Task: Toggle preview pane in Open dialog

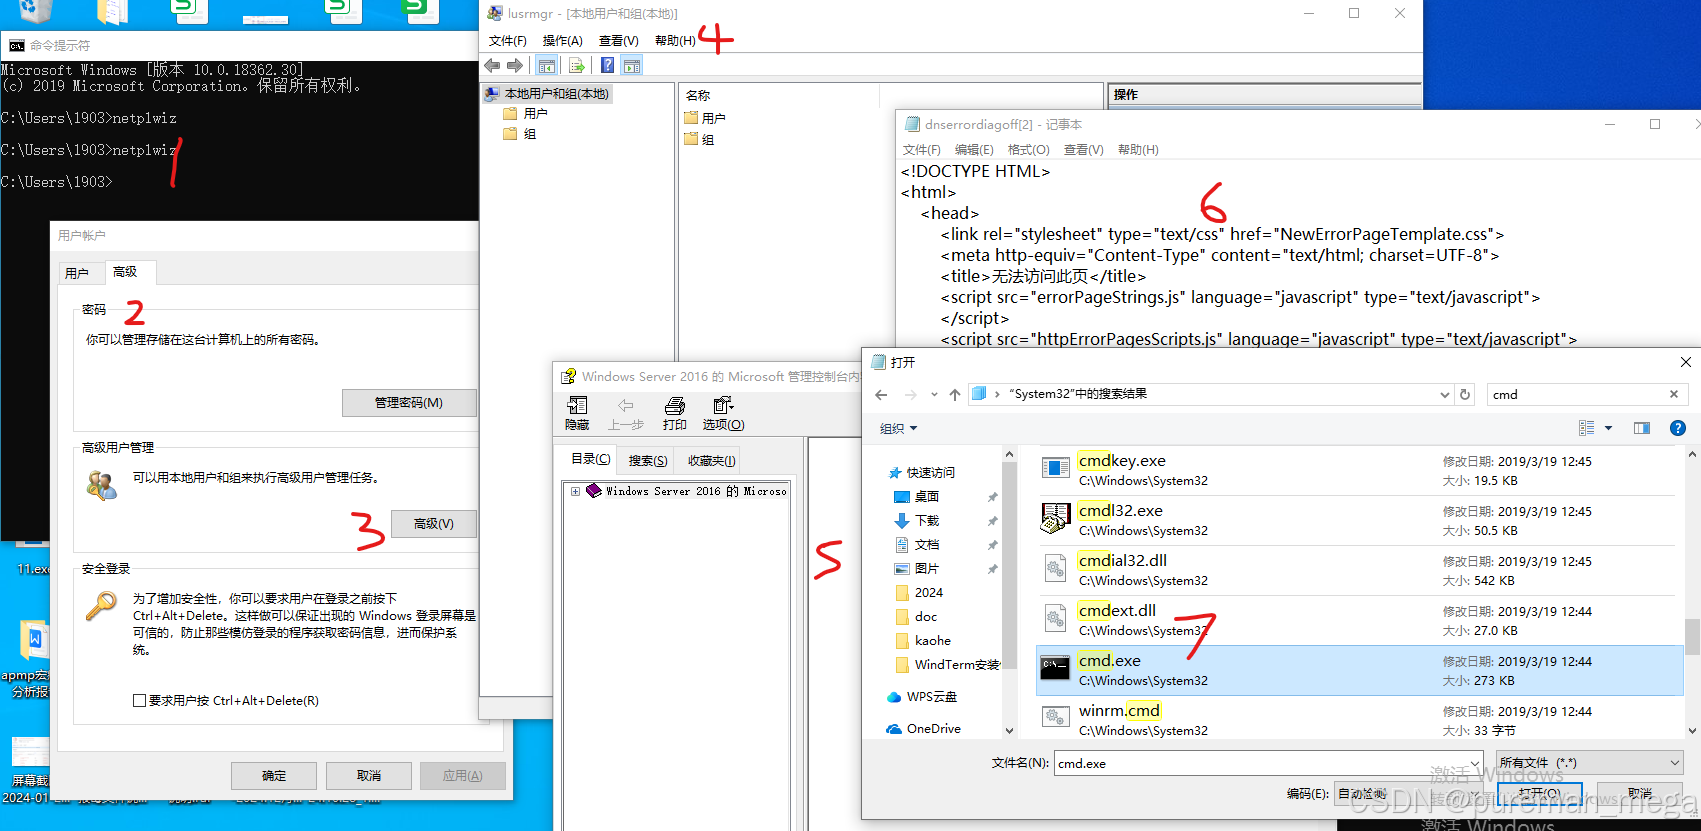Action: click(1642, 428)
